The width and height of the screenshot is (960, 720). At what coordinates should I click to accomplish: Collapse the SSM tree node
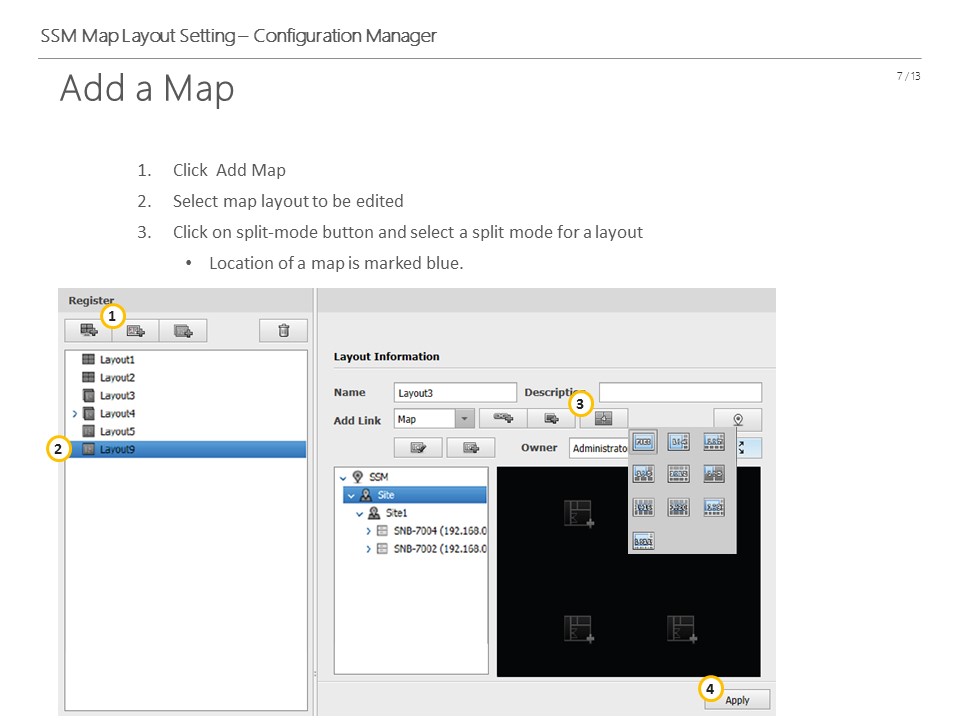click(x=343, y=478)
